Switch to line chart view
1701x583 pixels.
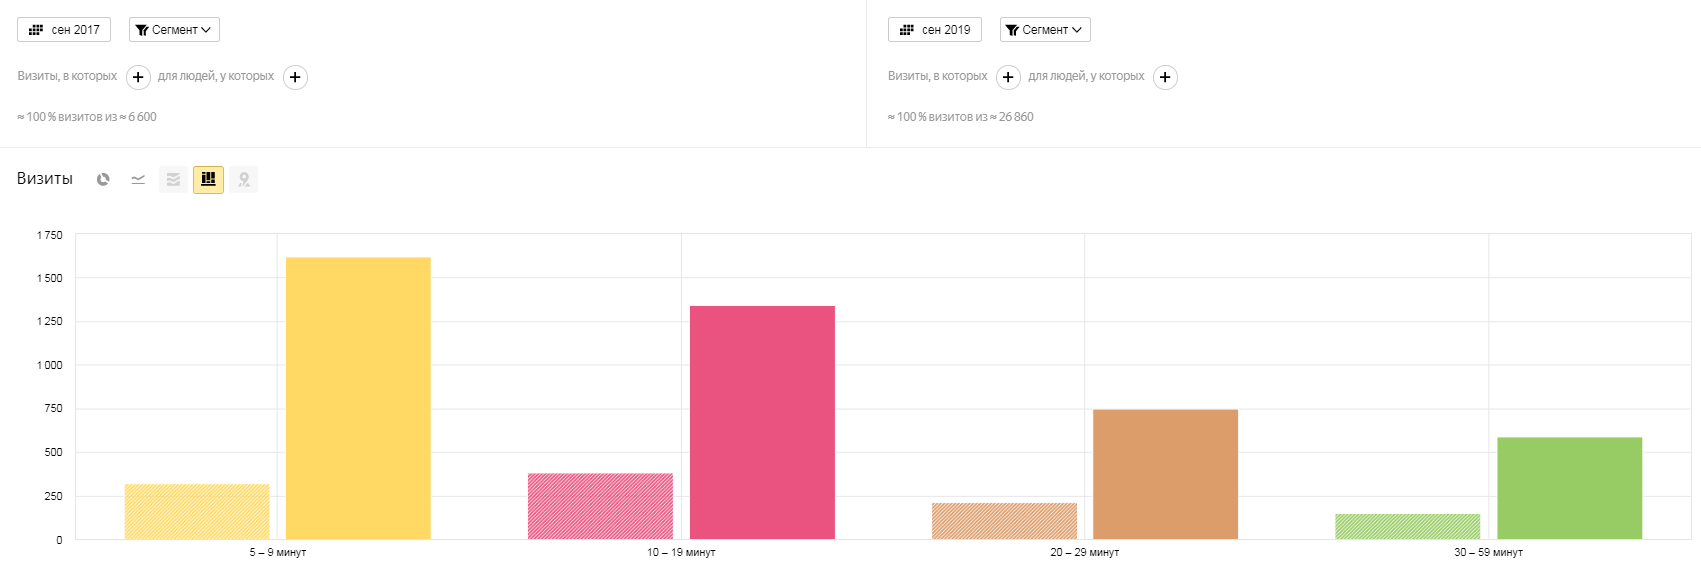point(138,180)
